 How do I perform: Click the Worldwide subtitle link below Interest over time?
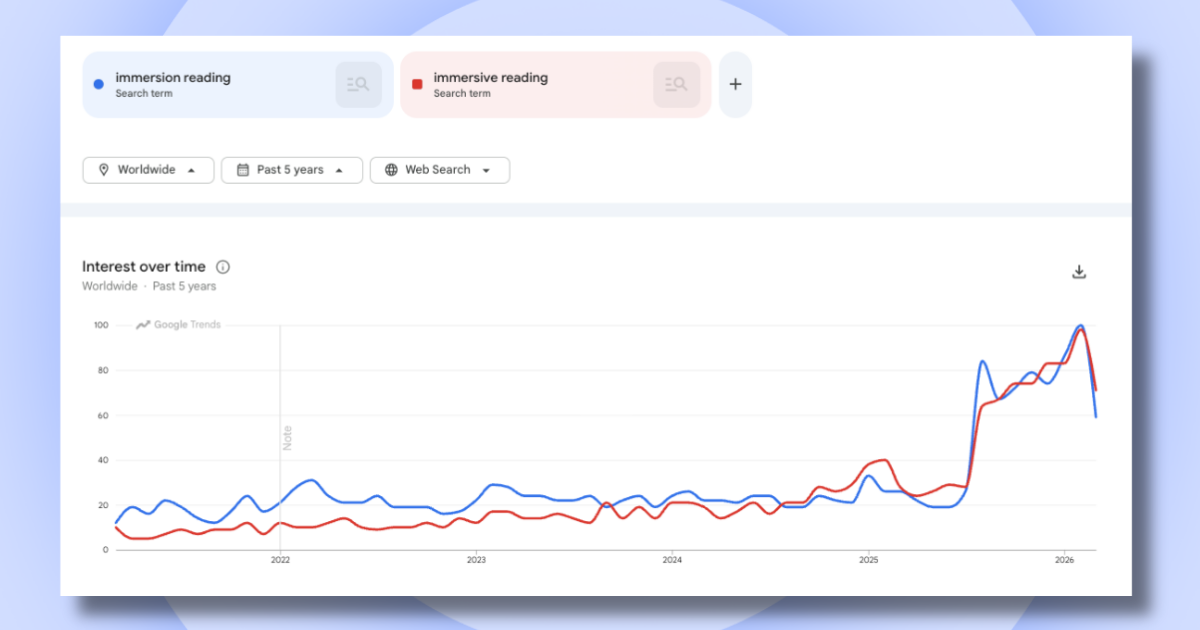[110, 286]
